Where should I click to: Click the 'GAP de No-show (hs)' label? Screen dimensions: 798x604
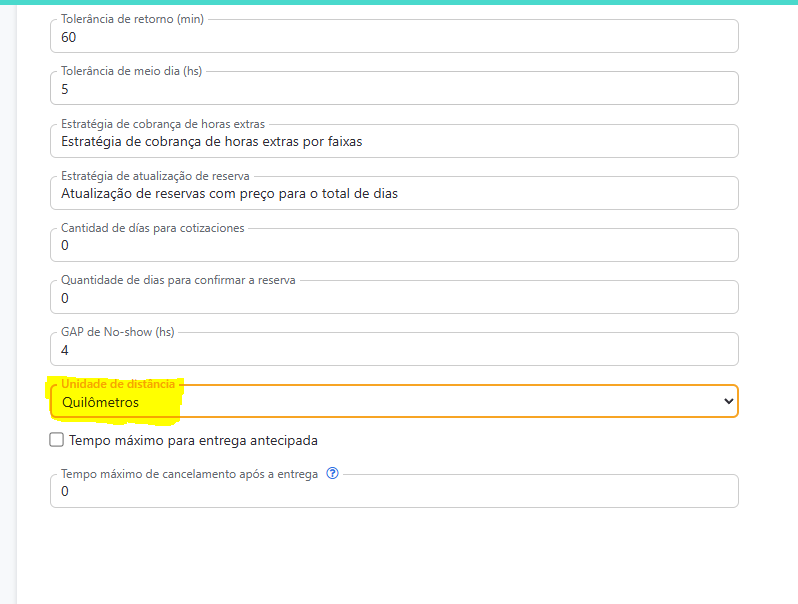pos(118,332)
